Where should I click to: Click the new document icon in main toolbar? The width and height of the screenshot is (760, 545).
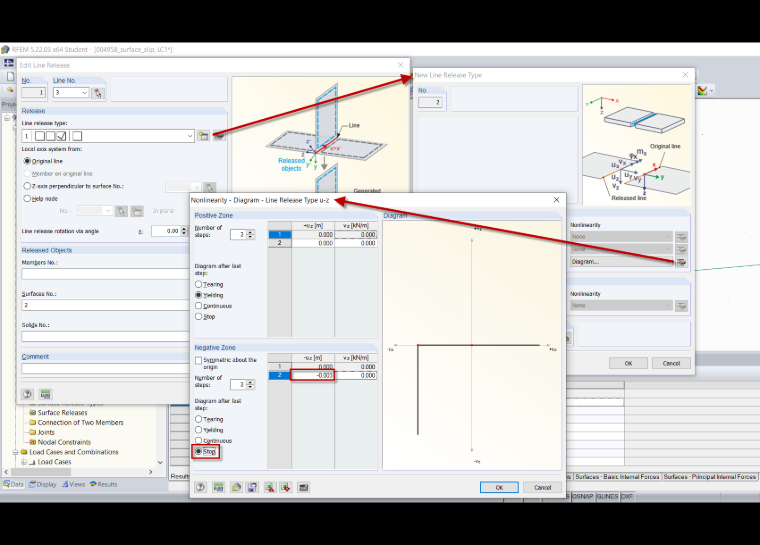click(10, 77)
